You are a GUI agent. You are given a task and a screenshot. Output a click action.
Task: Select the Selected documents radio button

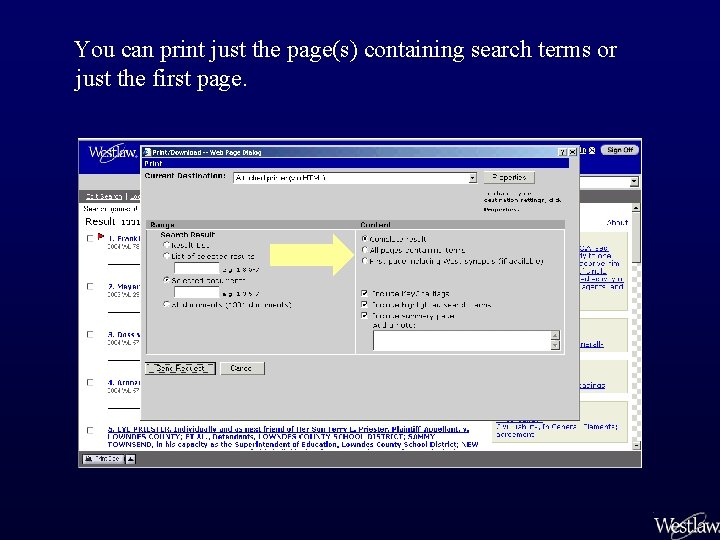tap(167, 280)
